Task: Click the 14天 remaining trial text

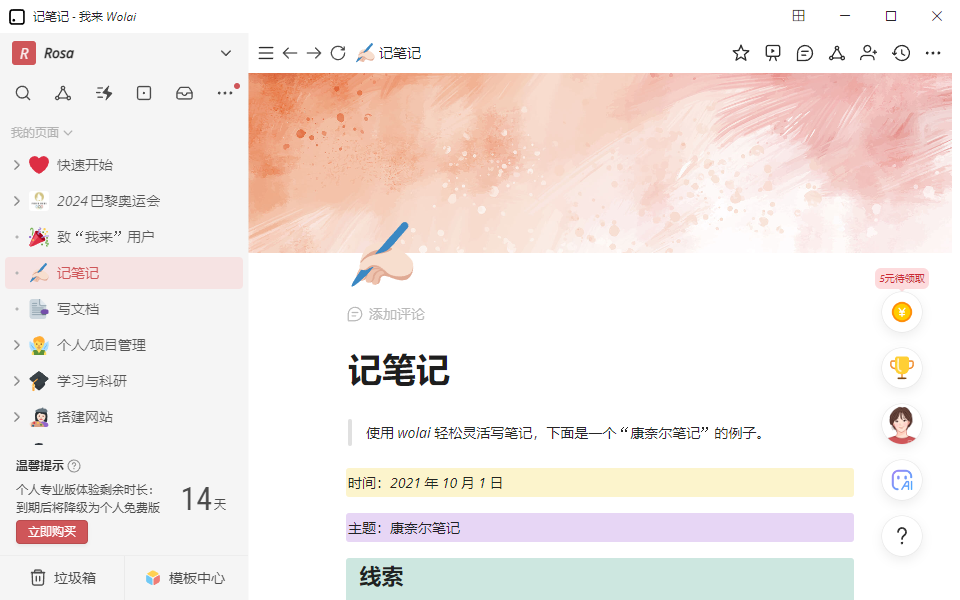Action: [x=204, y=499]
